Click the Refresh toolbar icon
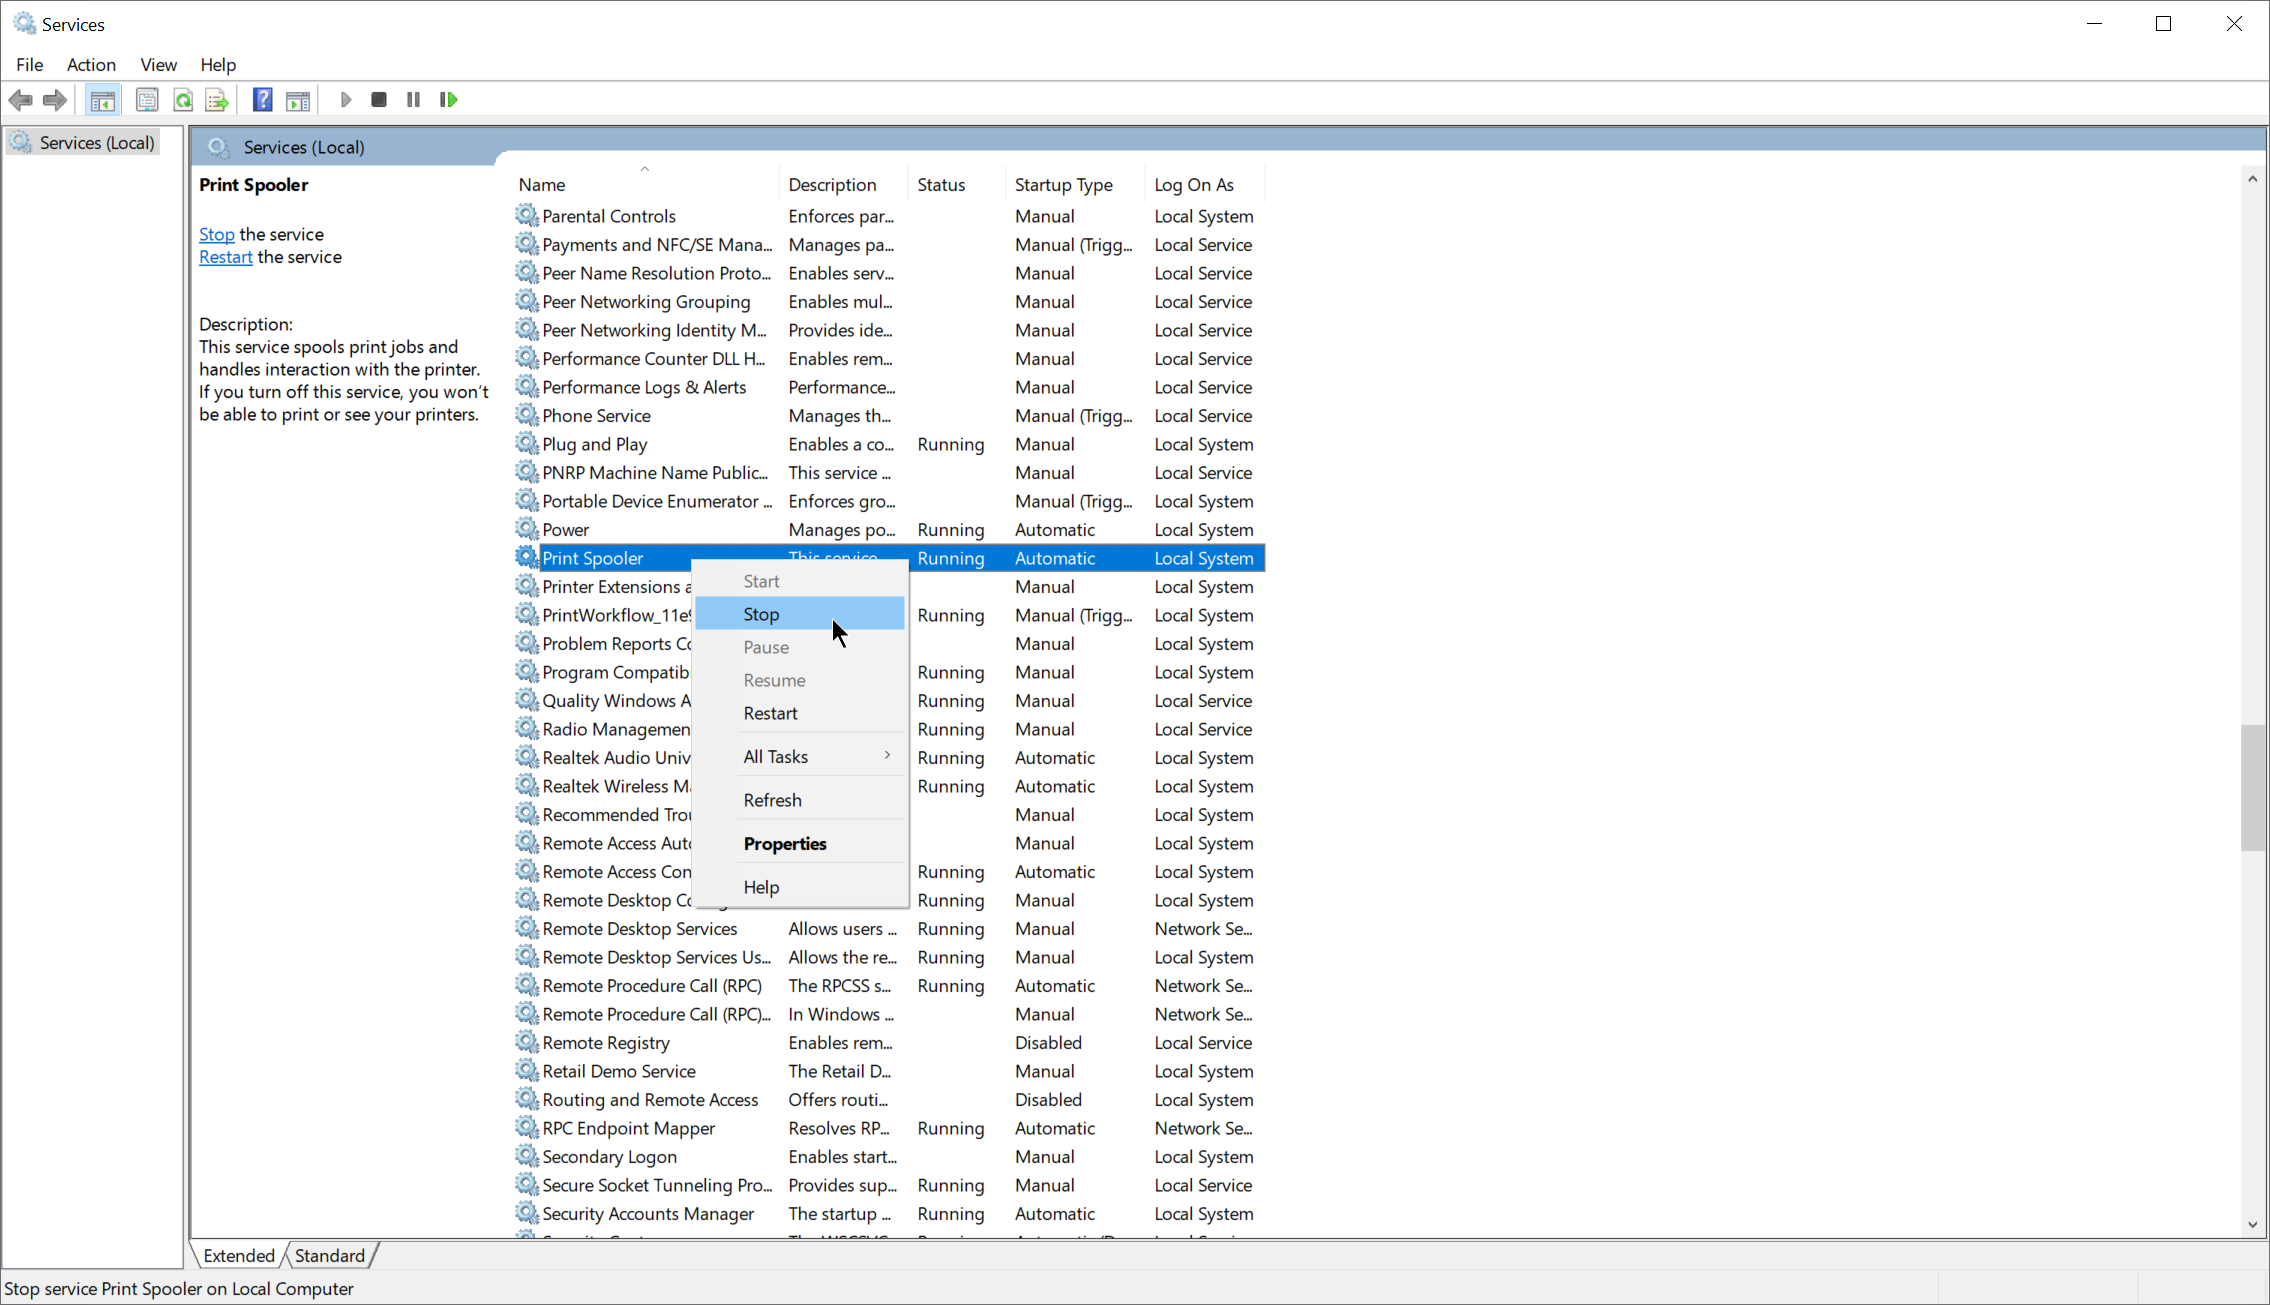The width and height of the screenshot is (2270, 1305). (183, 100)
